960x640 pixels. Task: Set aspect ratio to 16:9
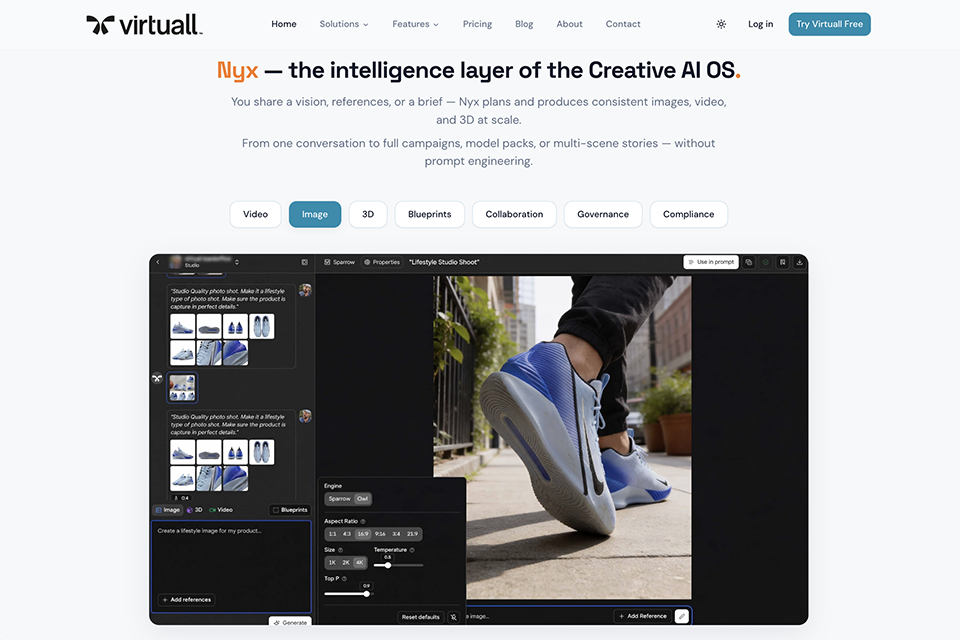point(363,534)
